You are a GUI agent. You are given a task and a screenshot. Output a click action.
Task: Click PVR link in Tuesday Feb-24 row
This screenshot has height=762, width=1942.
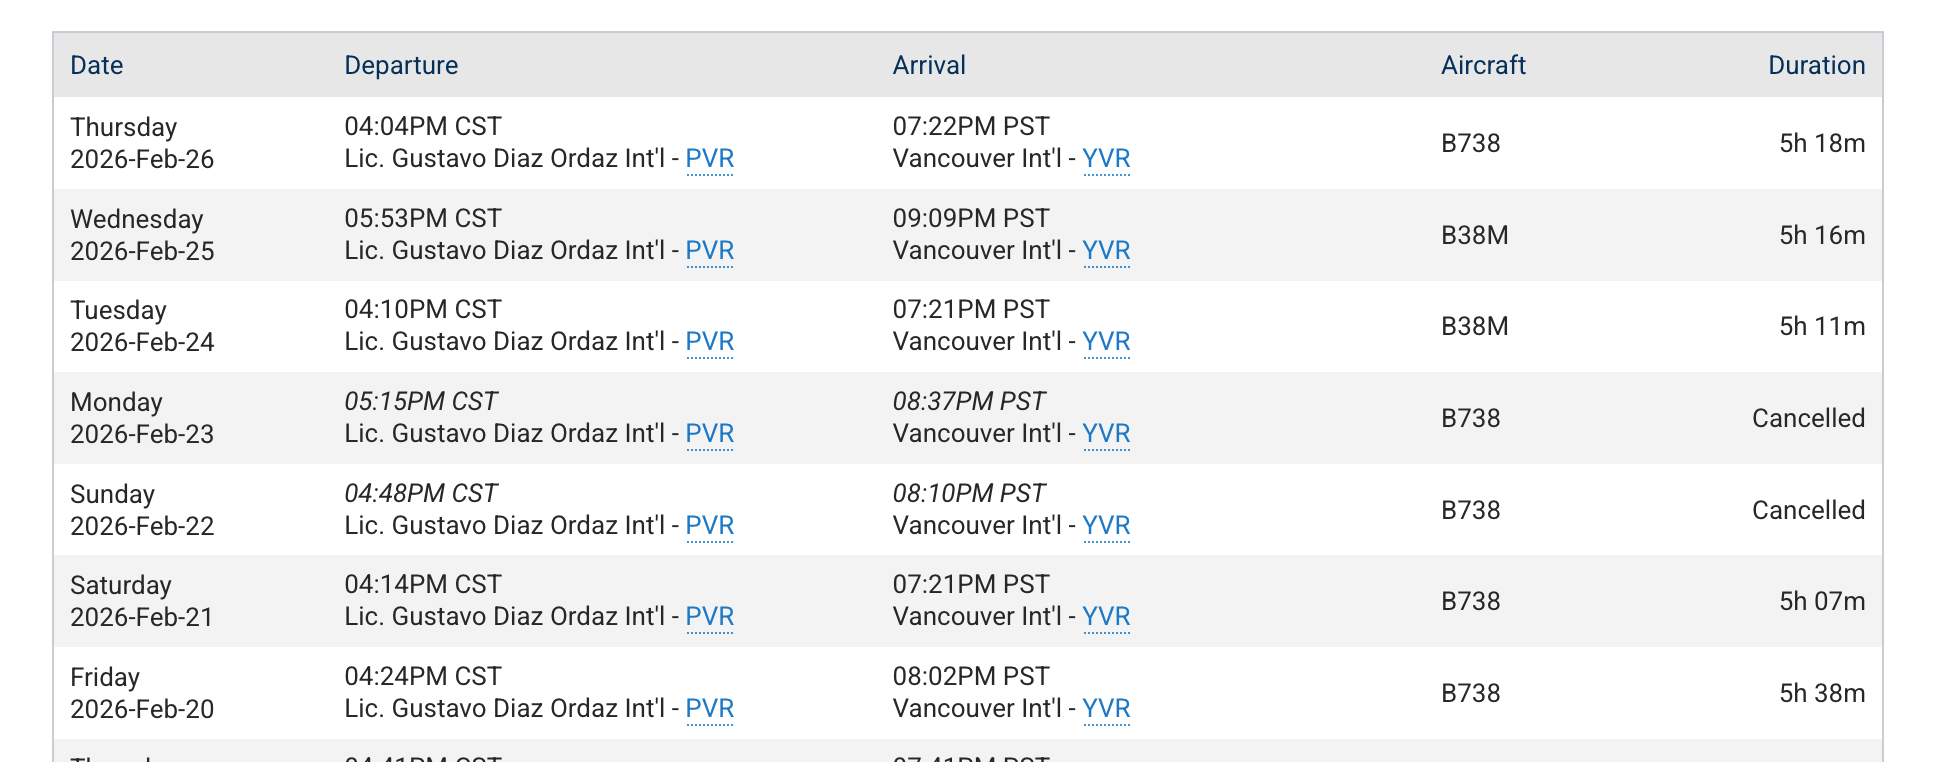(709, 342)
